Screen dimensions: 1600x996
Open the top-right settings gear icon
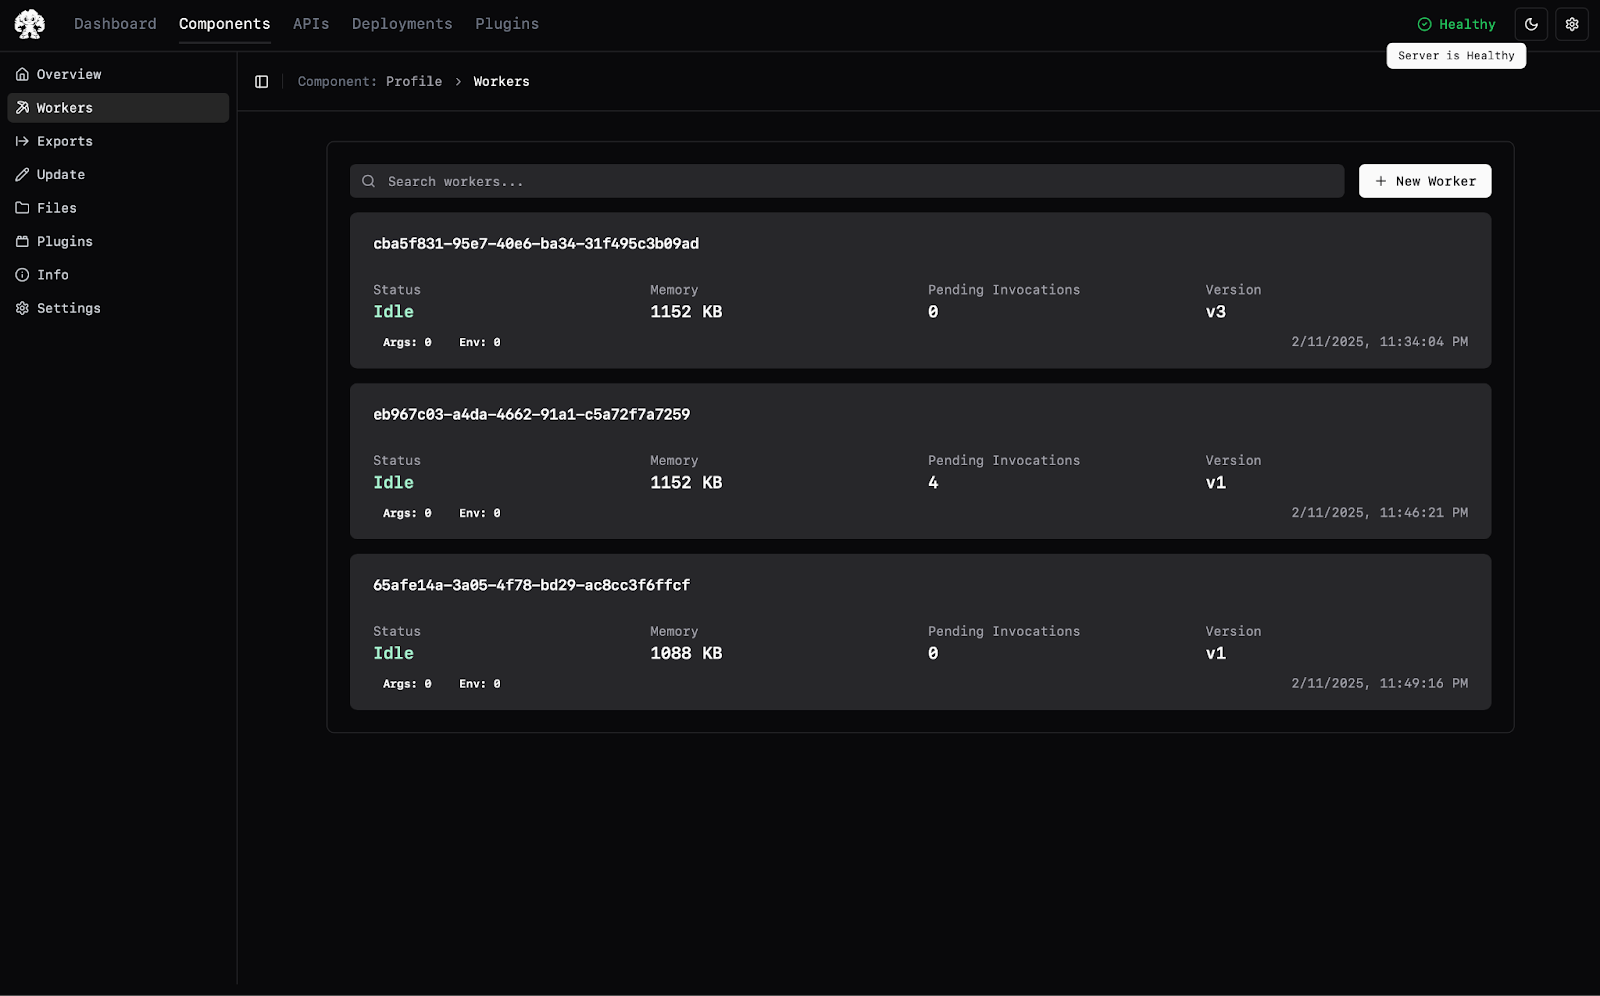1572,24
